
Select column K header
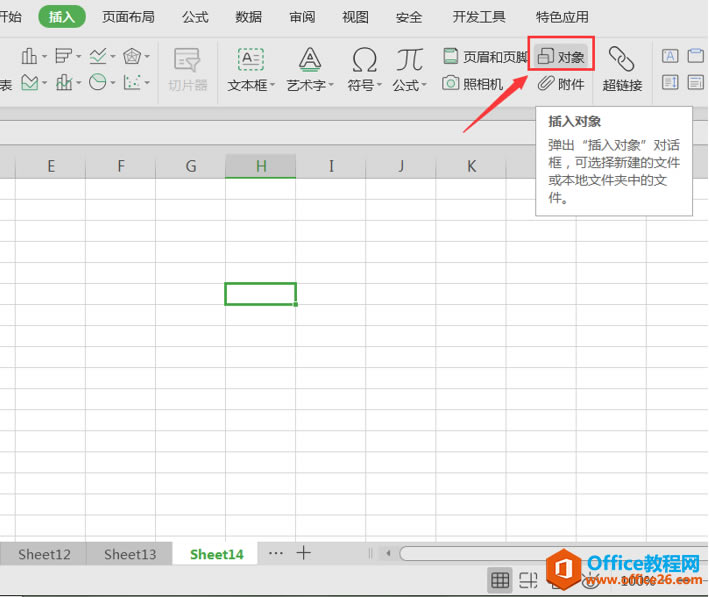[x=471, y=166]
